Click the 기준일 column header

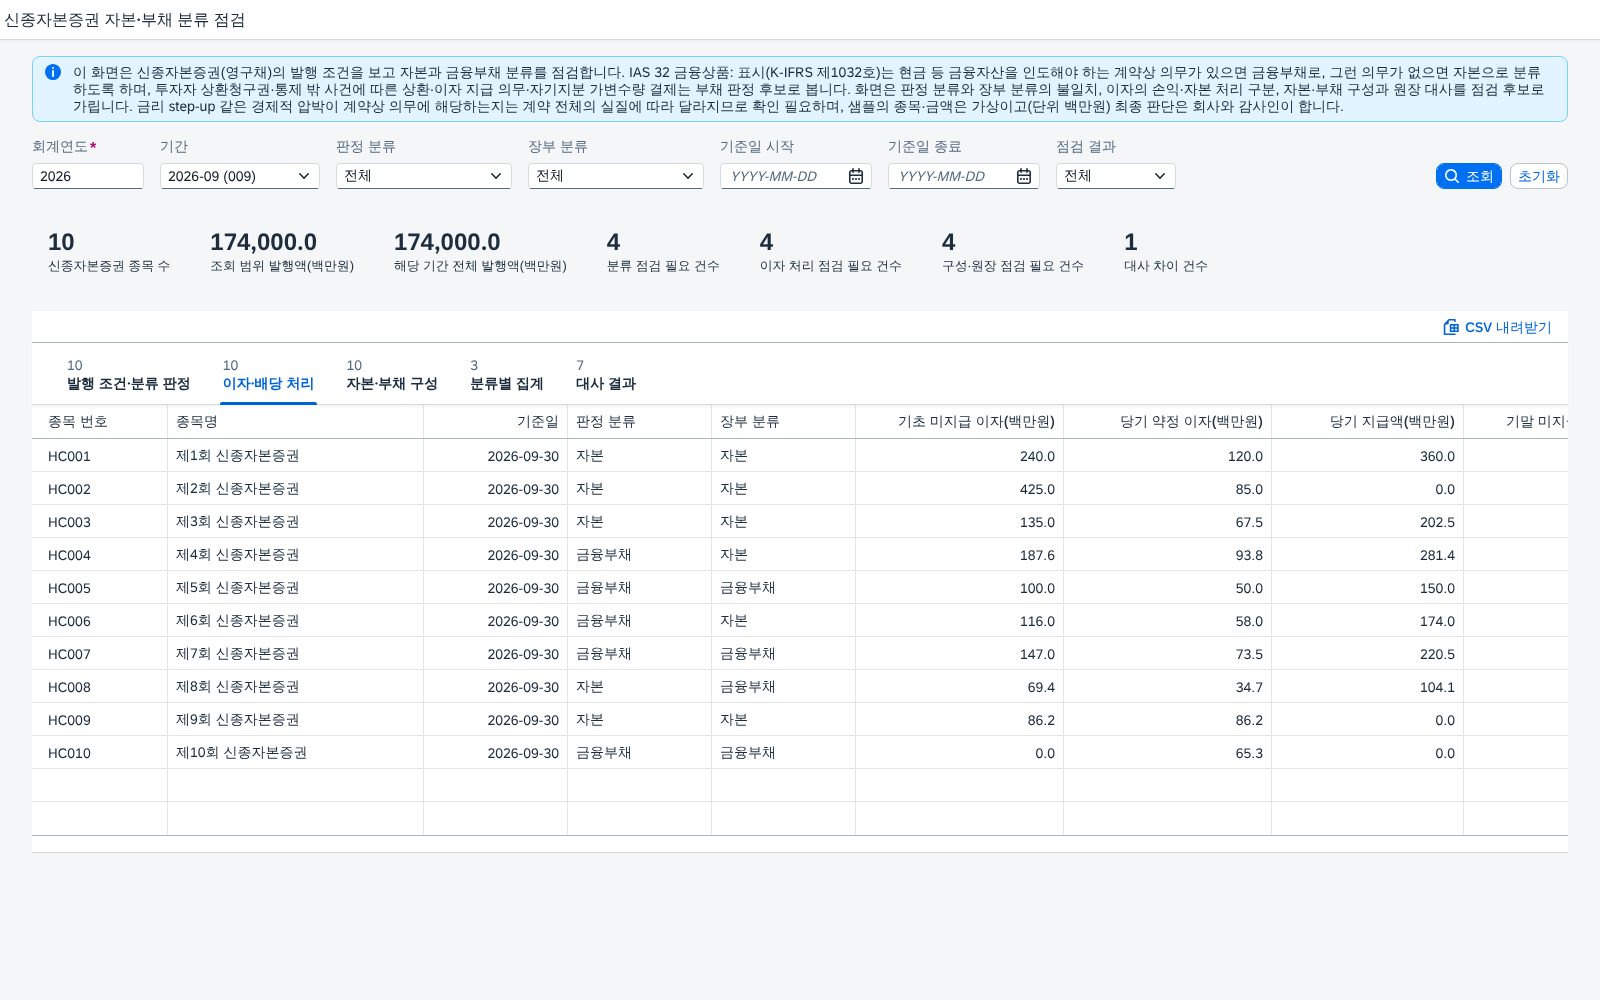click(496, 422)
